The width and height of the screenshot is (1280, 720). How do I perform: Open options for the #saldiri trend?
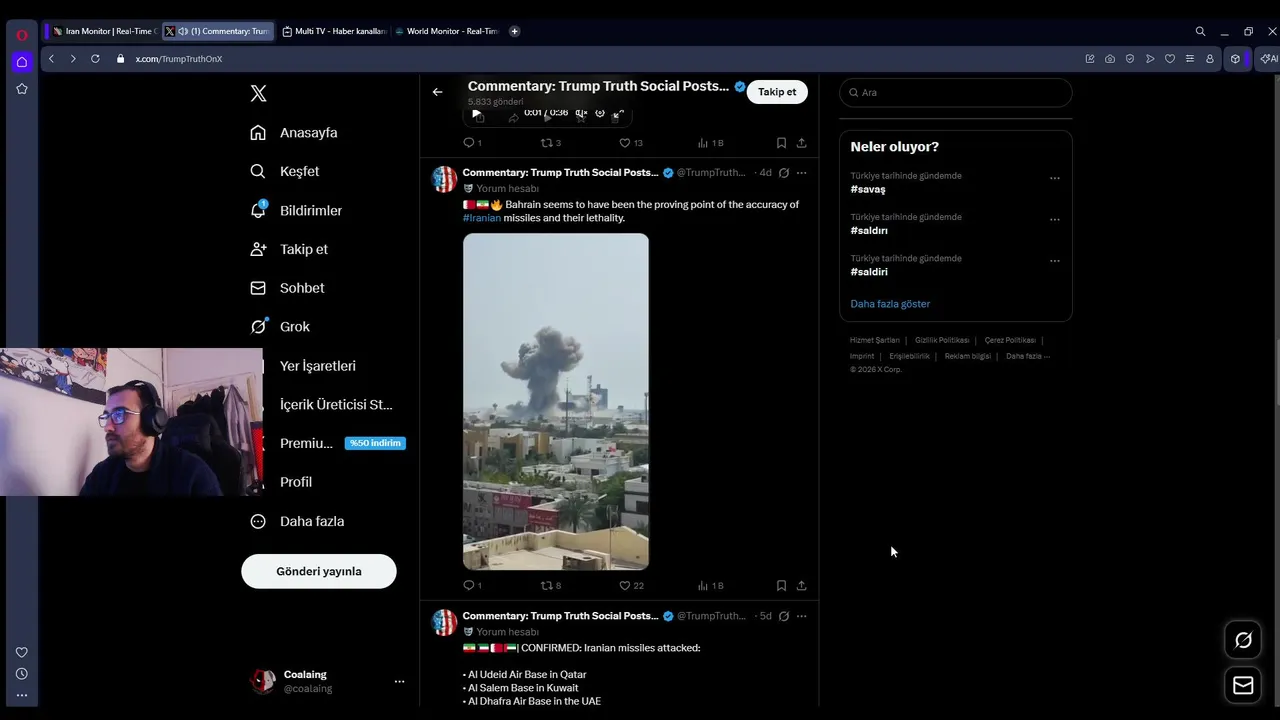pyautogui.click(x=1054, y=261)
